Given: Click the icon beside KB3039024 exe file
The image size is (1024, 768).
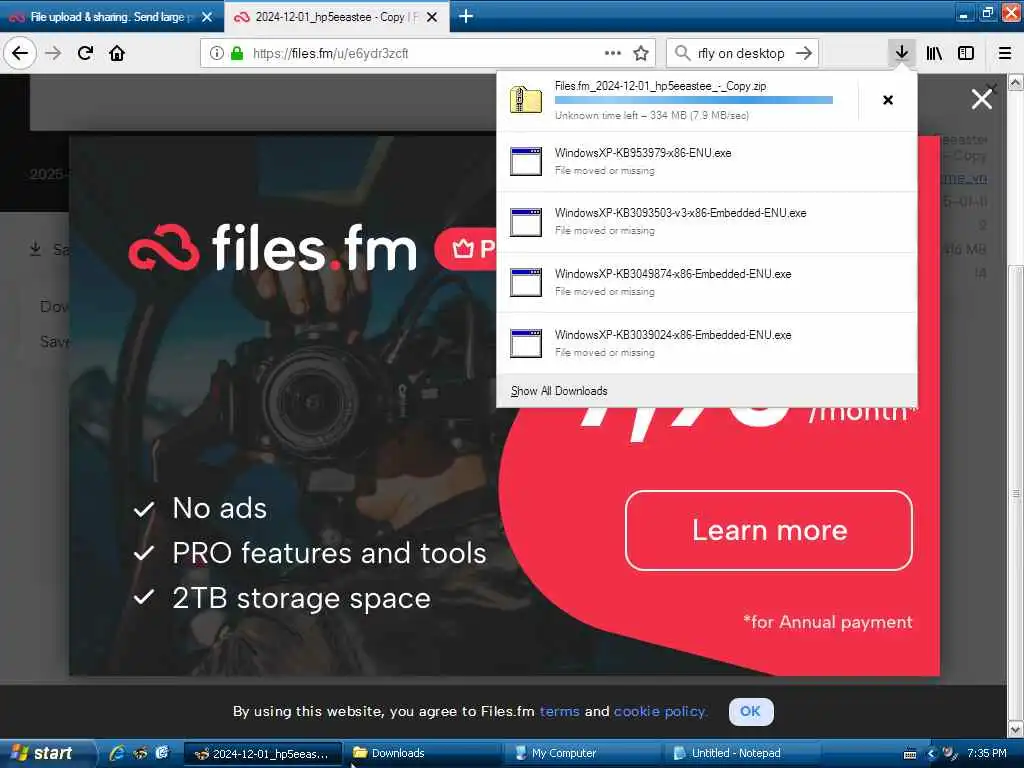Looking at the screenshot, I should pos(526,344).
